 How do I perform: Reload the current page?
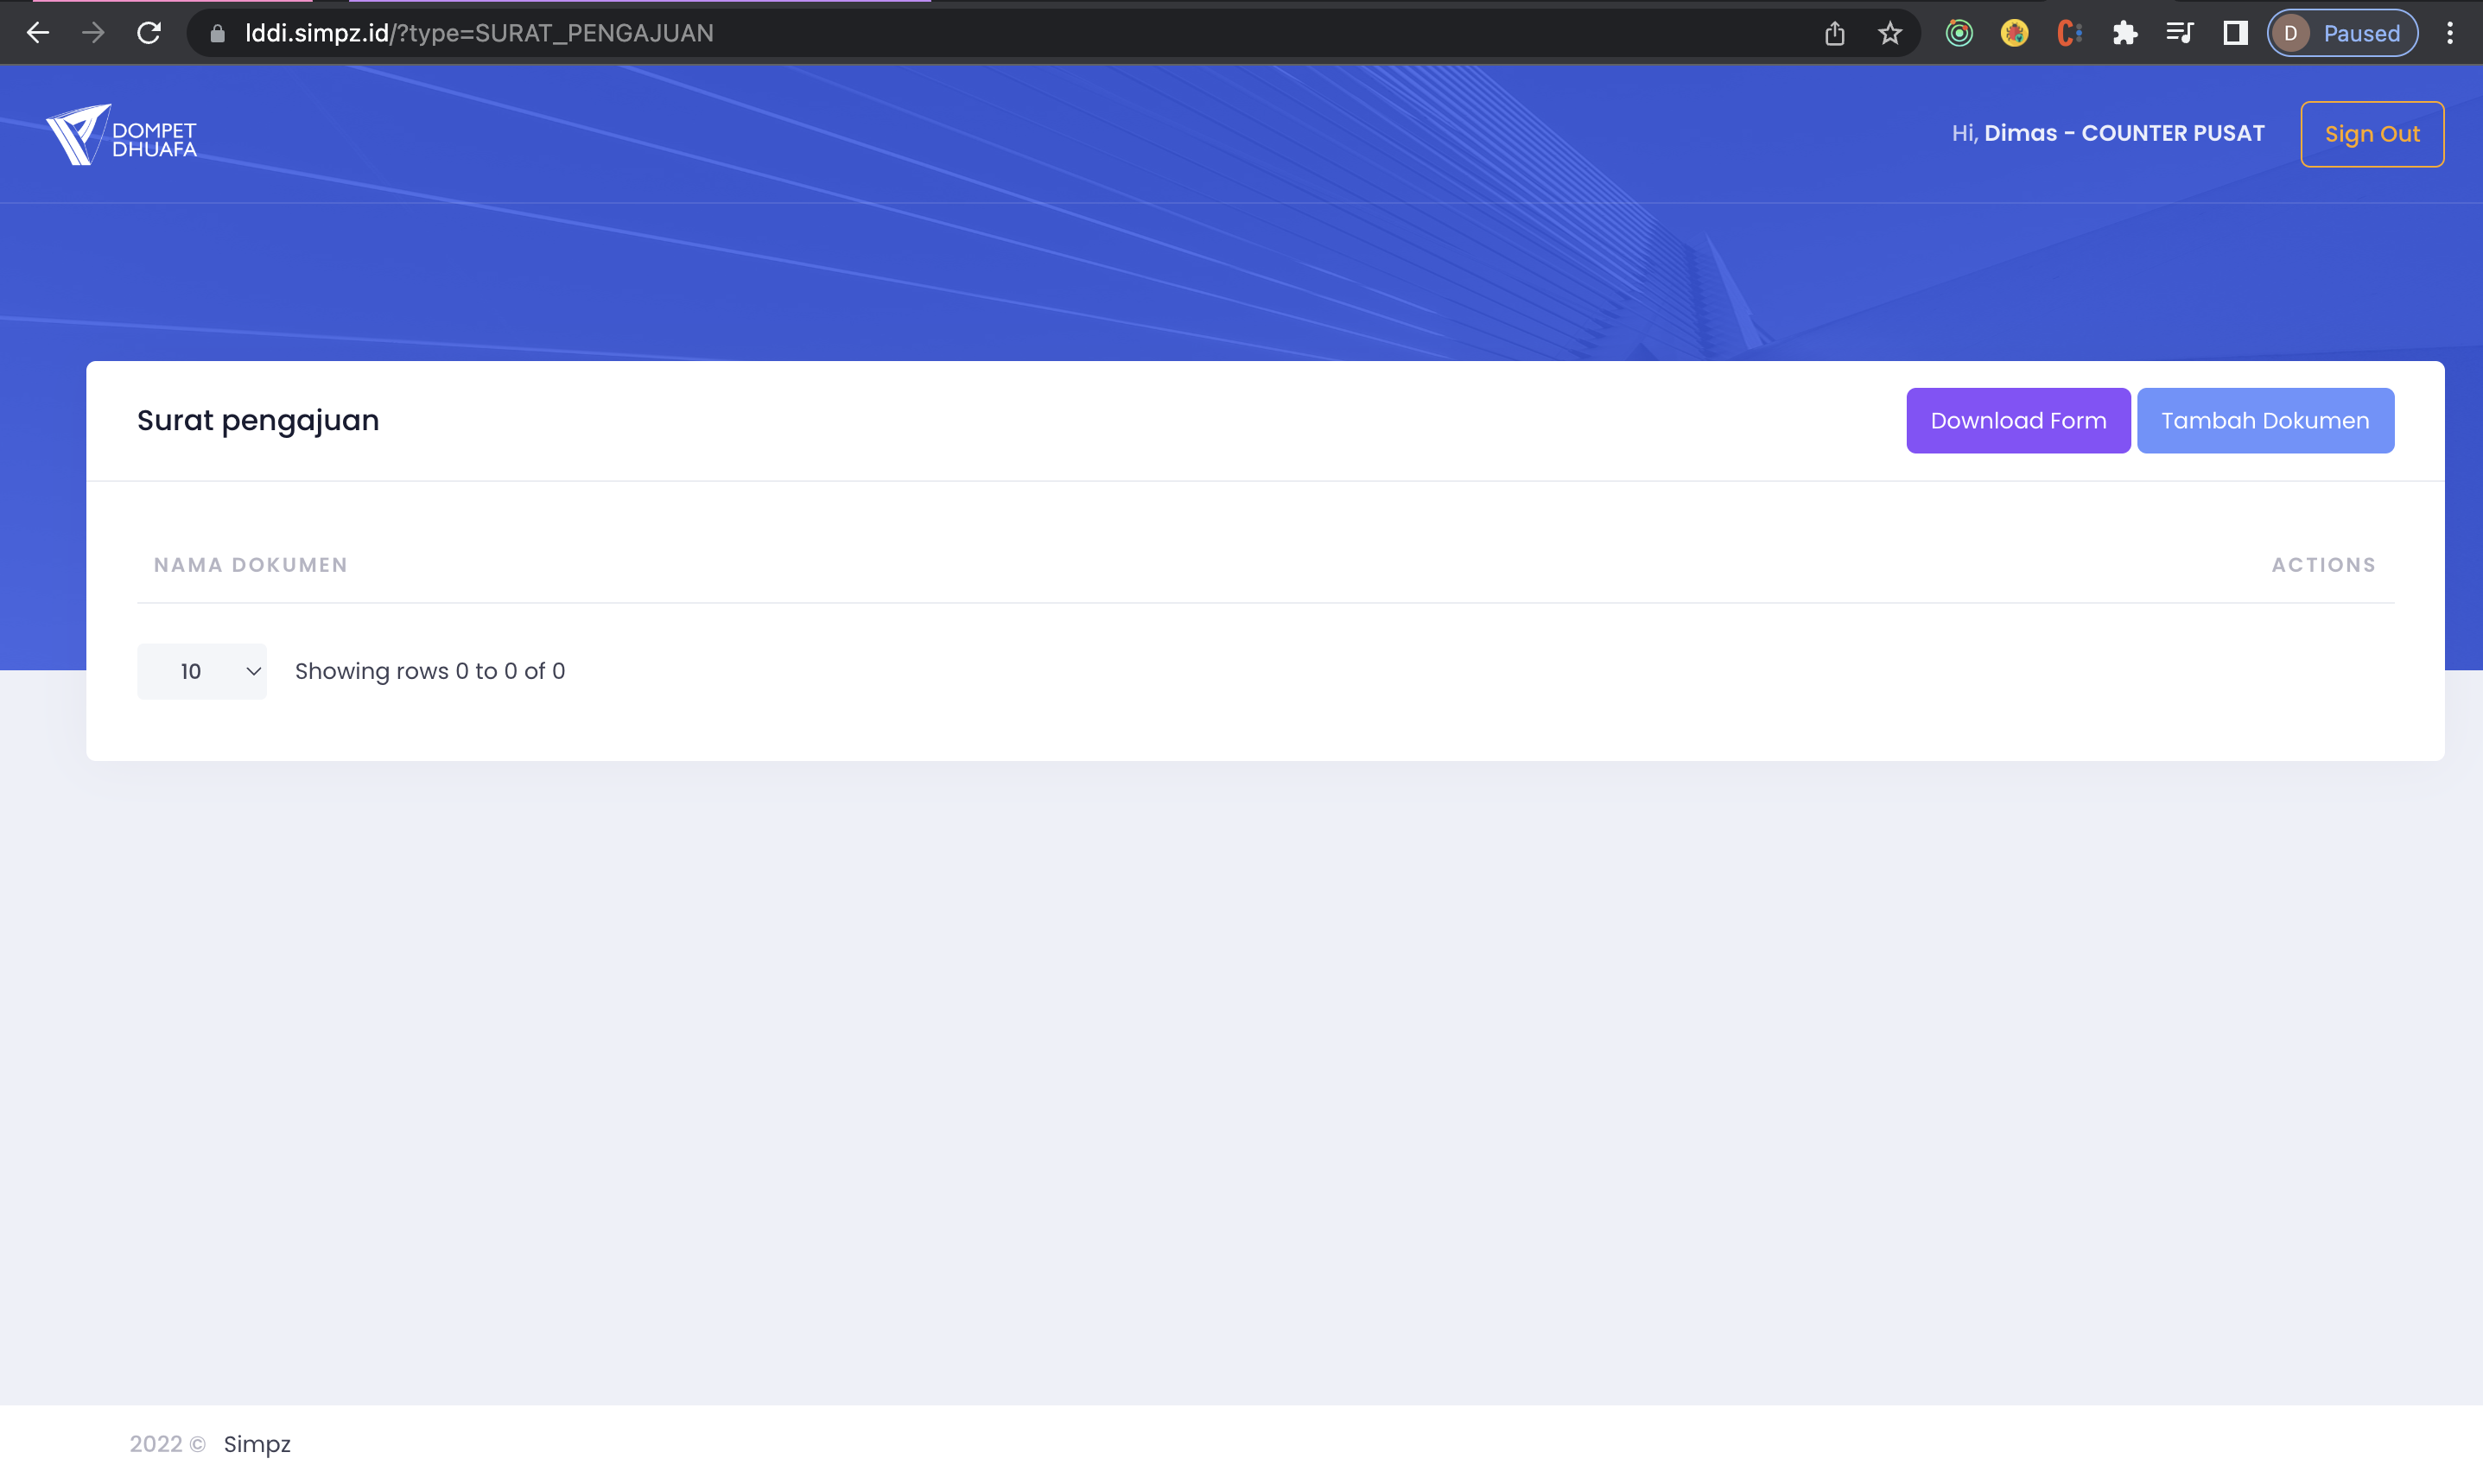coord(149,33)
